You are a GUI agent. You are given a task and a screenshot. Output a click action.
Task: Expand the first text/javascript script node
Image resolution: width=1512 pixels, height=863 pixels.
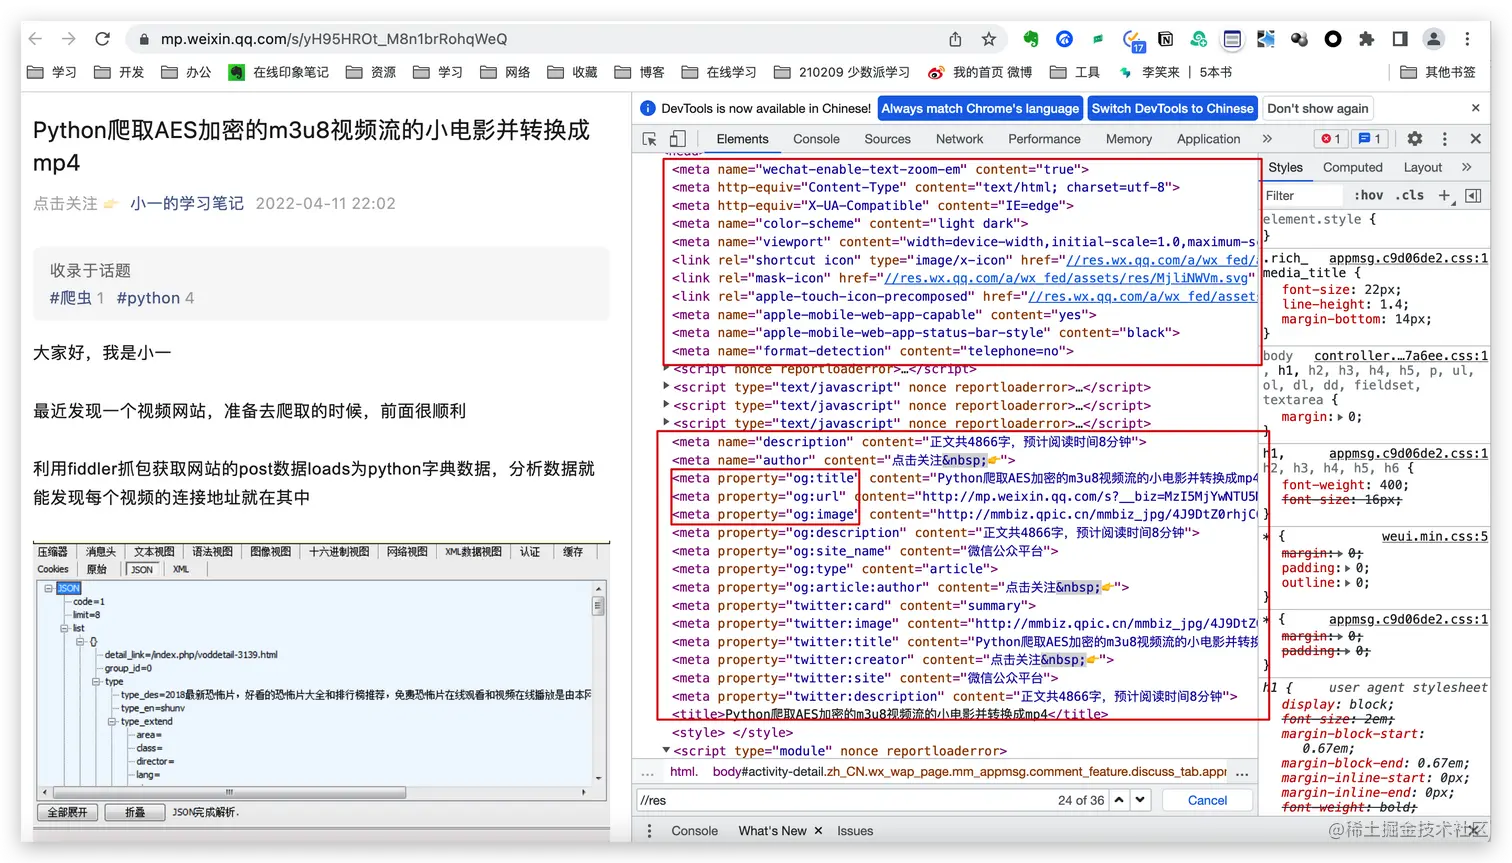pos(667,386)
